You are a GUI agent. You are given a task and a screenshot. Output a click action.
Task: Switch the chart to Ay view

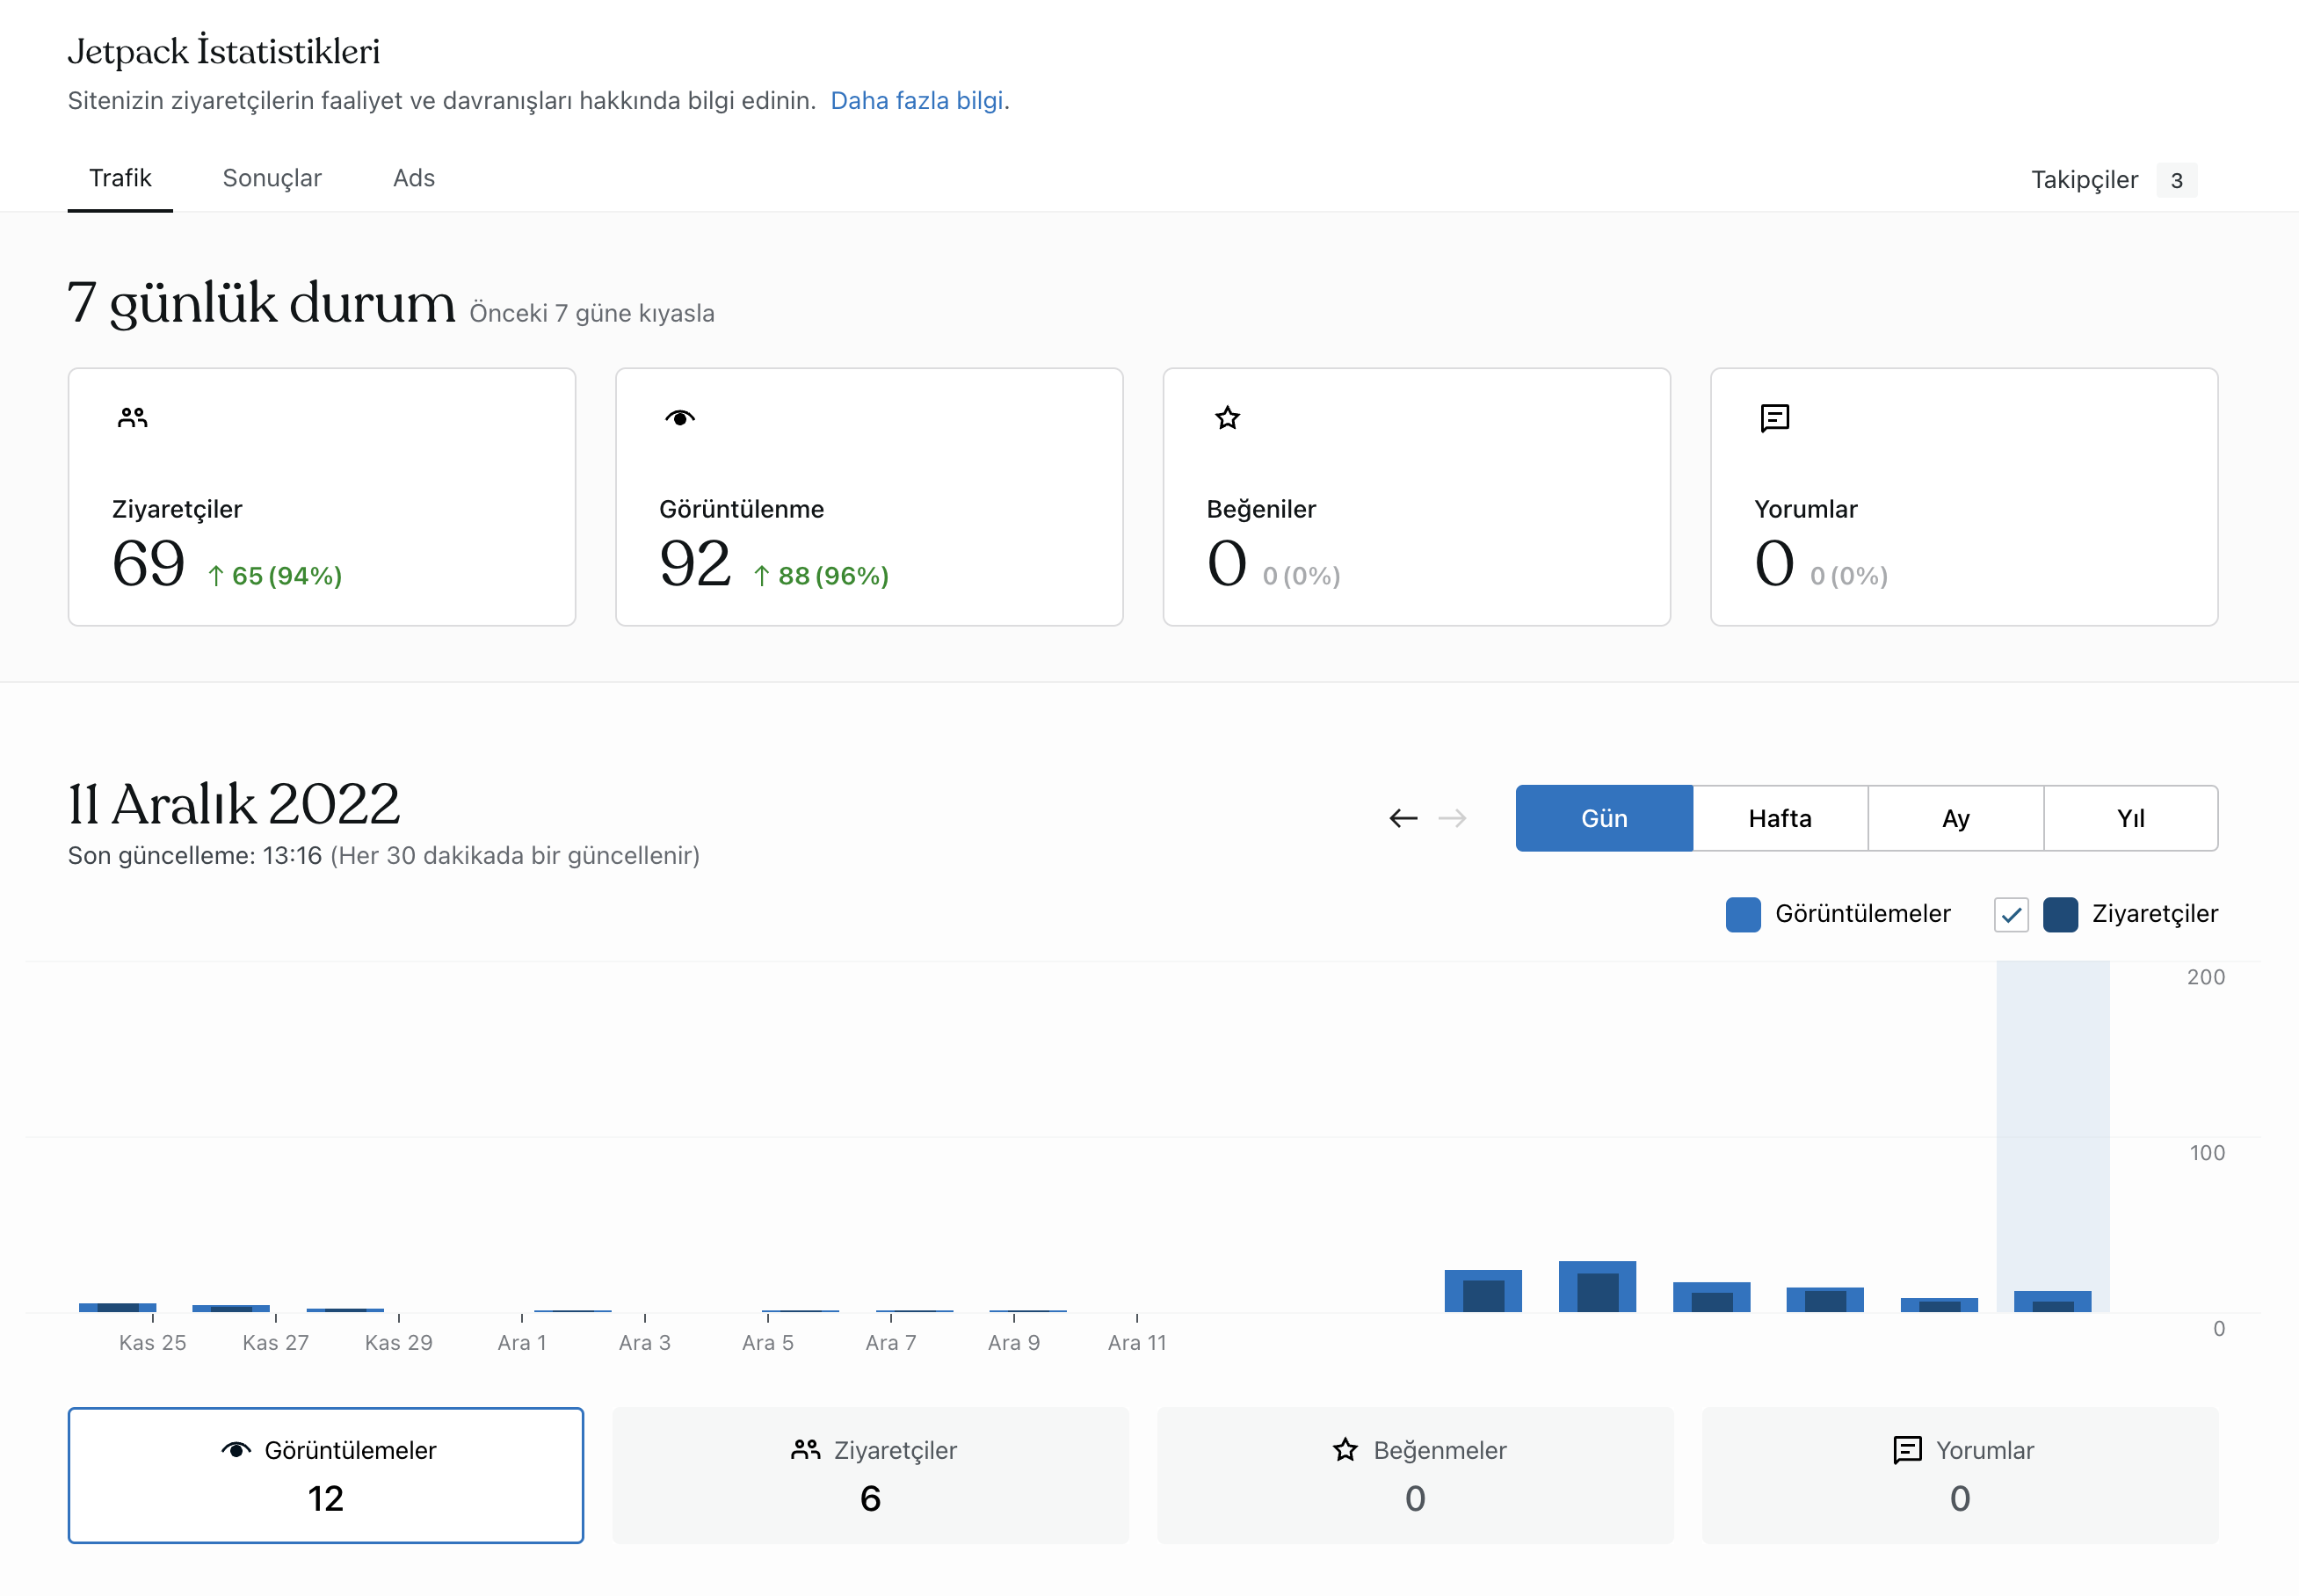[x=1956, y=818]
